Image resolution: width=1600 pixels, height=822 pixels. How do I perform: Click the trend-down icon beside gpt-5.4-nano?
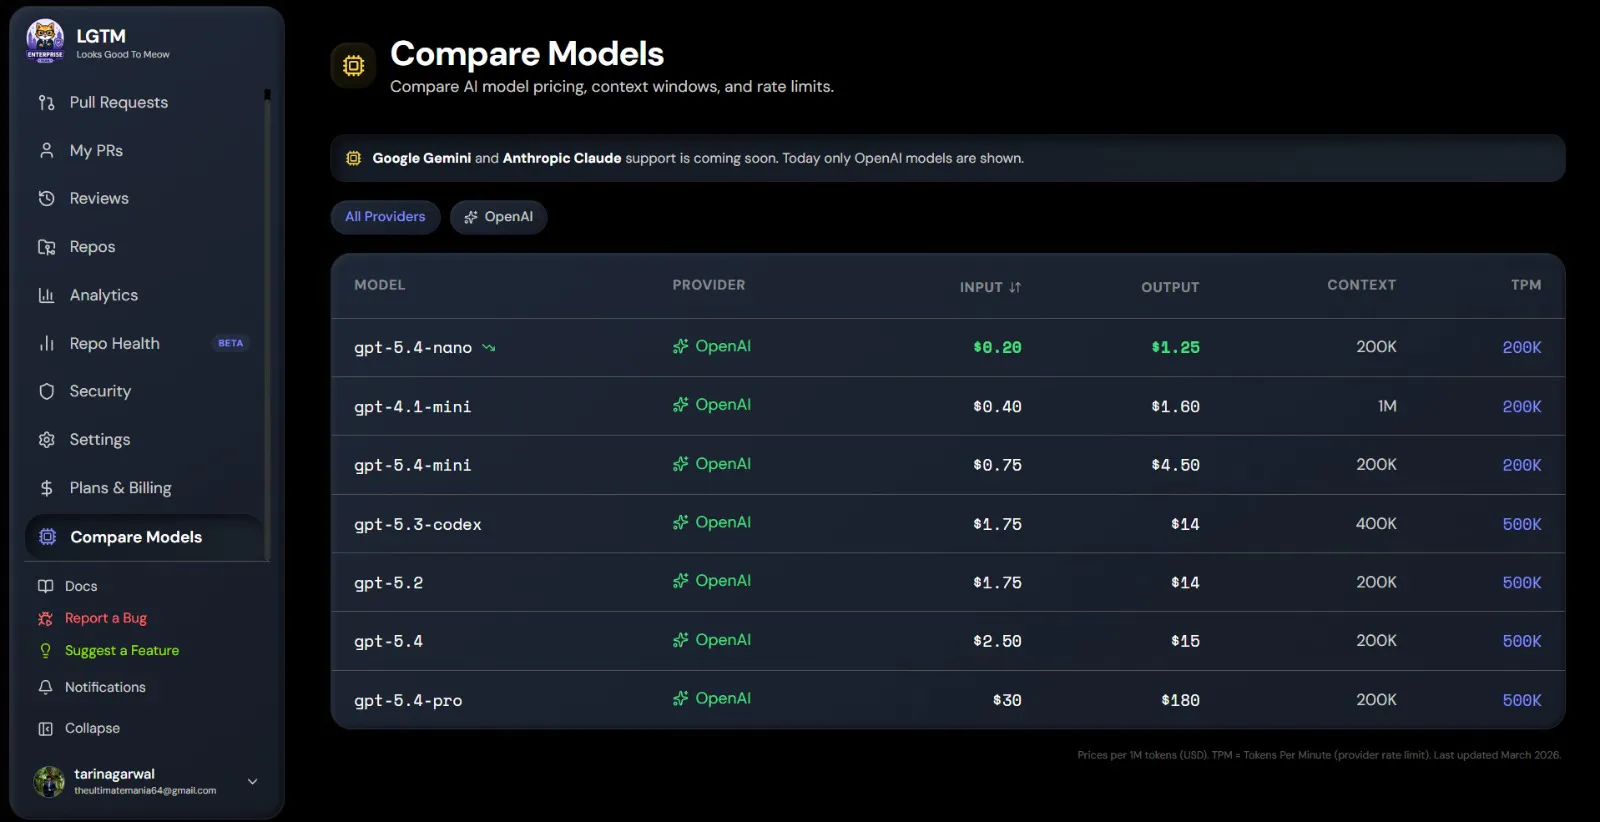(489, 348)
